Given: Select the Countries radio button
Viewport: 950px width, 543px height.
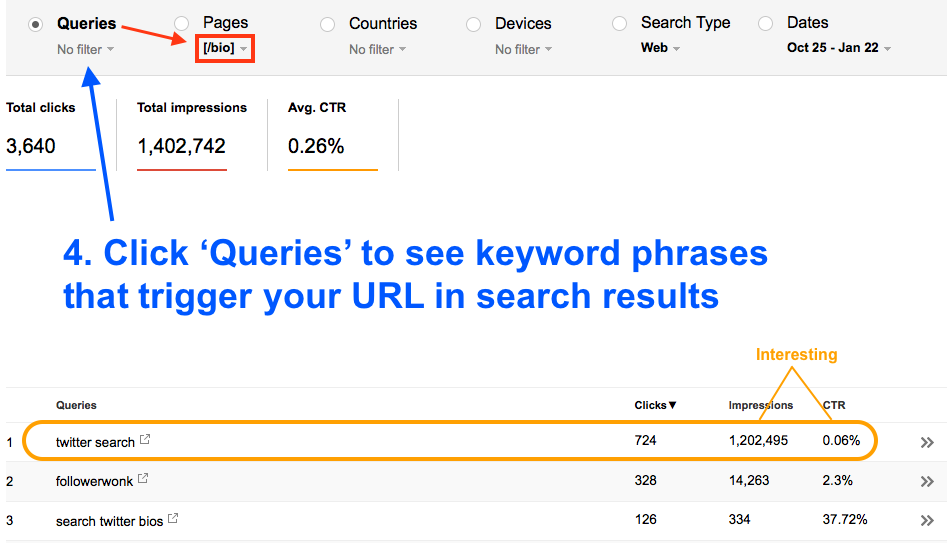Looking at the screenshot, I should [327, 24].
